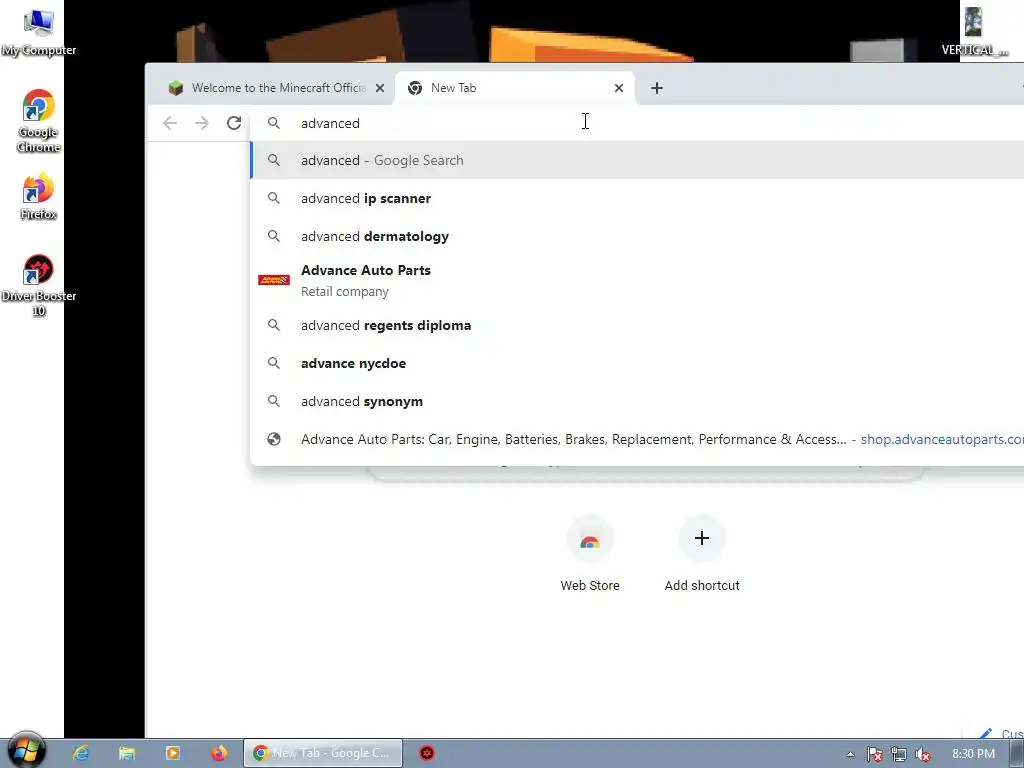Open Google Chrome desktop shortcut
Image resolution: width=1024 pixels, height=768 pixels.
pos(39,121)
